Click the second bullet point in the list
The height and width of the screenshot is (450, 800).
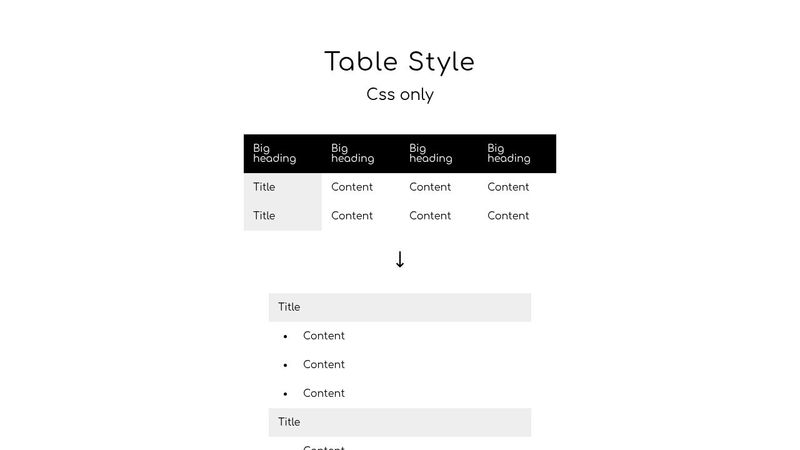point(285,365)
